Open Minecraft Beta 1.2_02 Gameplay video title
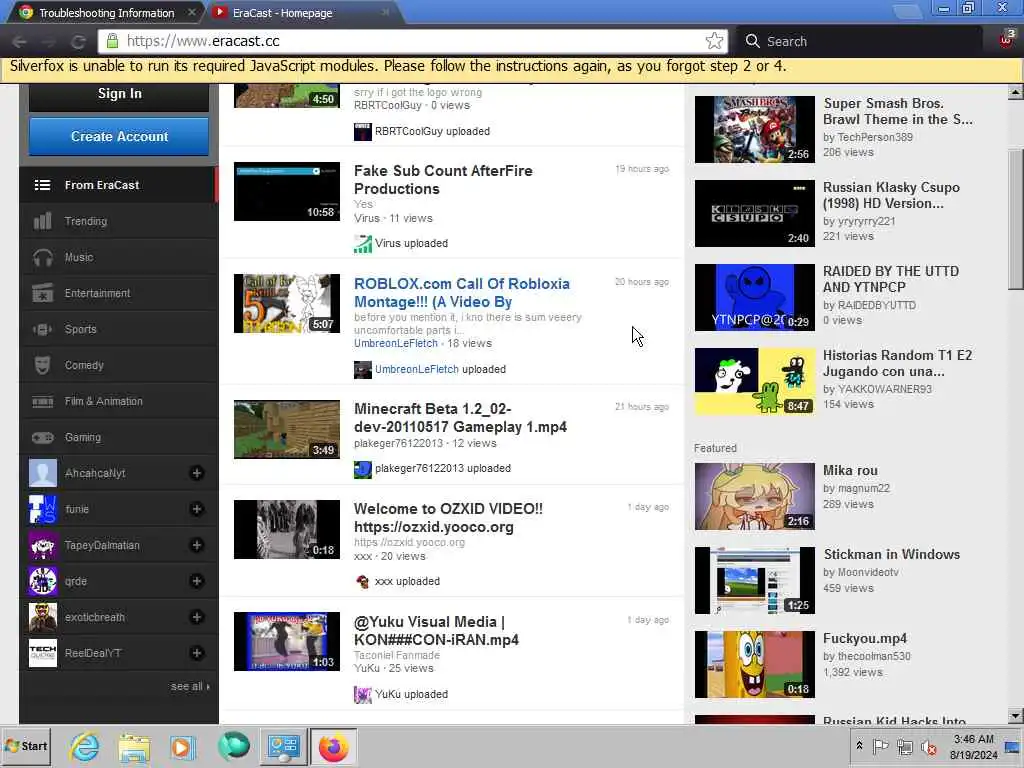Screen dimensions: 1024x768 coord(460,418)
